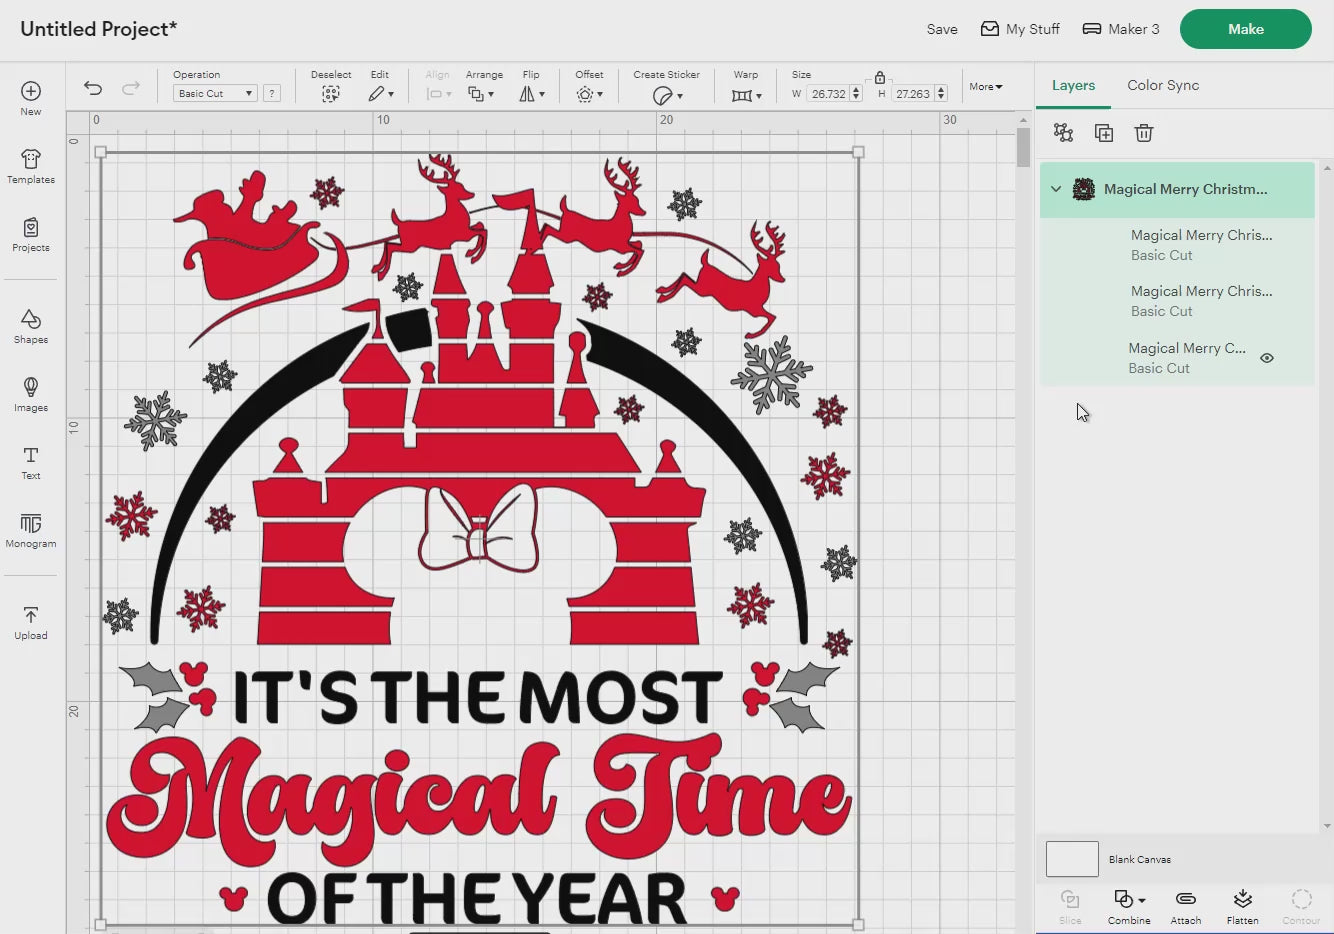1334x934 pixels.
Task: Click the Duplicate layer icon
Action: coord(1104,133)
